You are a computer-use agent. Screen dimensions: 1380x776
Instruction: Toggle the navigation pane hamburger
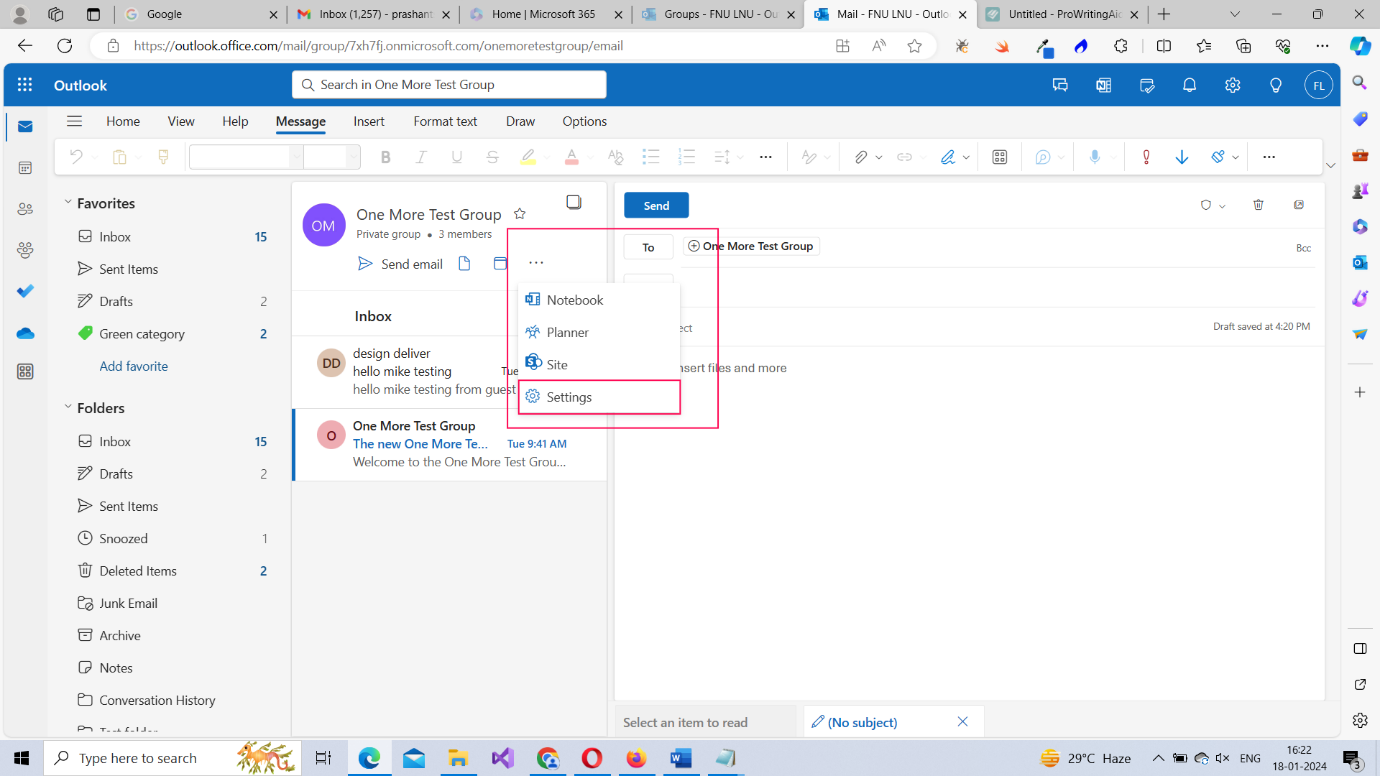[x=74, y=121]
